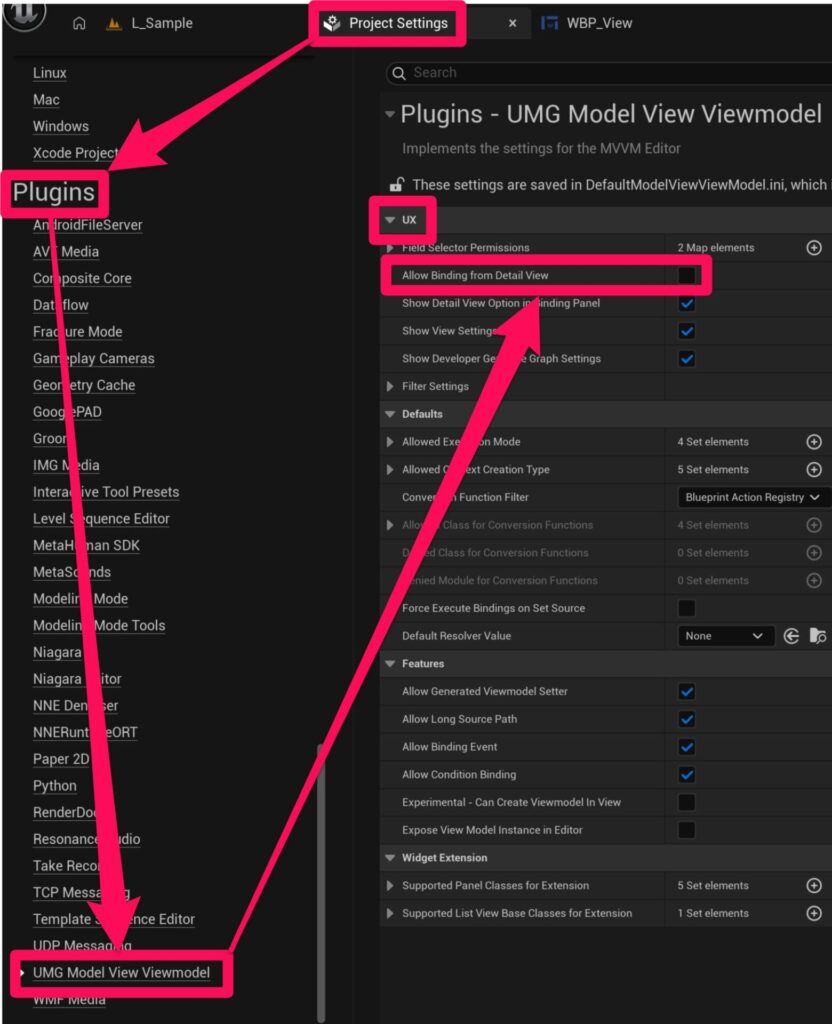Add element to Allowed Execution Mode
This screenshot has width=832, height=1024.
click(814, 442)
